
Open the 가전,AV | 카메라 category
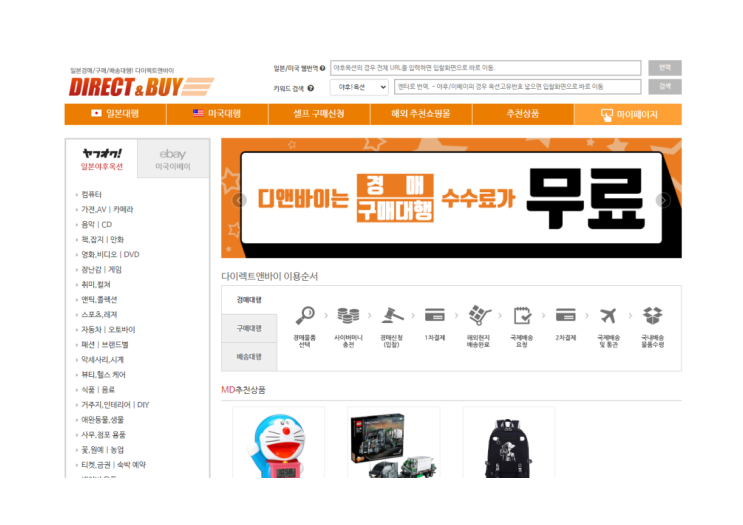pos(107,209)
